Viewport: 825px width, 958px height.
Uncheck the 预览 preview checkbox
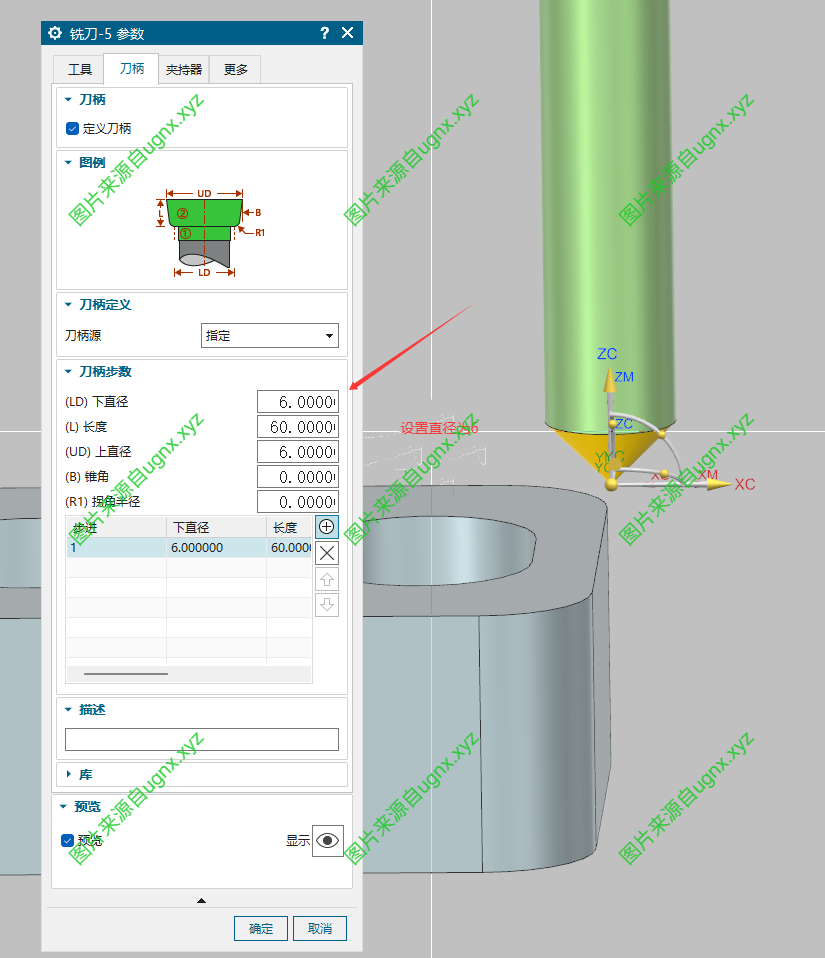68,841
